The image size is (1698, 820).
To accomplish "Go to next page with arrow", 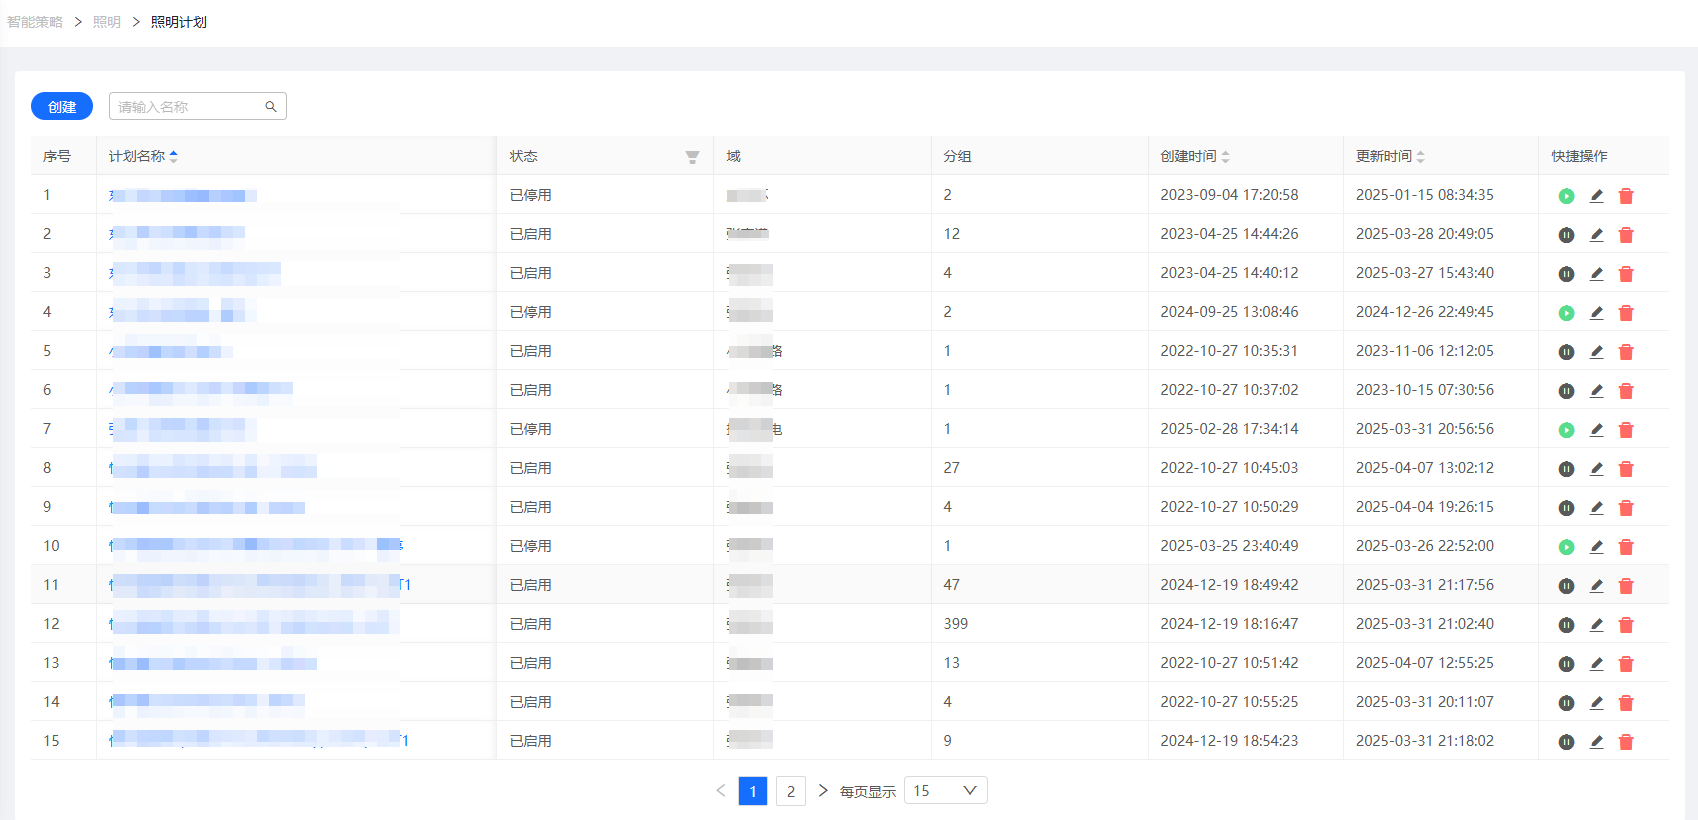I will point(823,791).
